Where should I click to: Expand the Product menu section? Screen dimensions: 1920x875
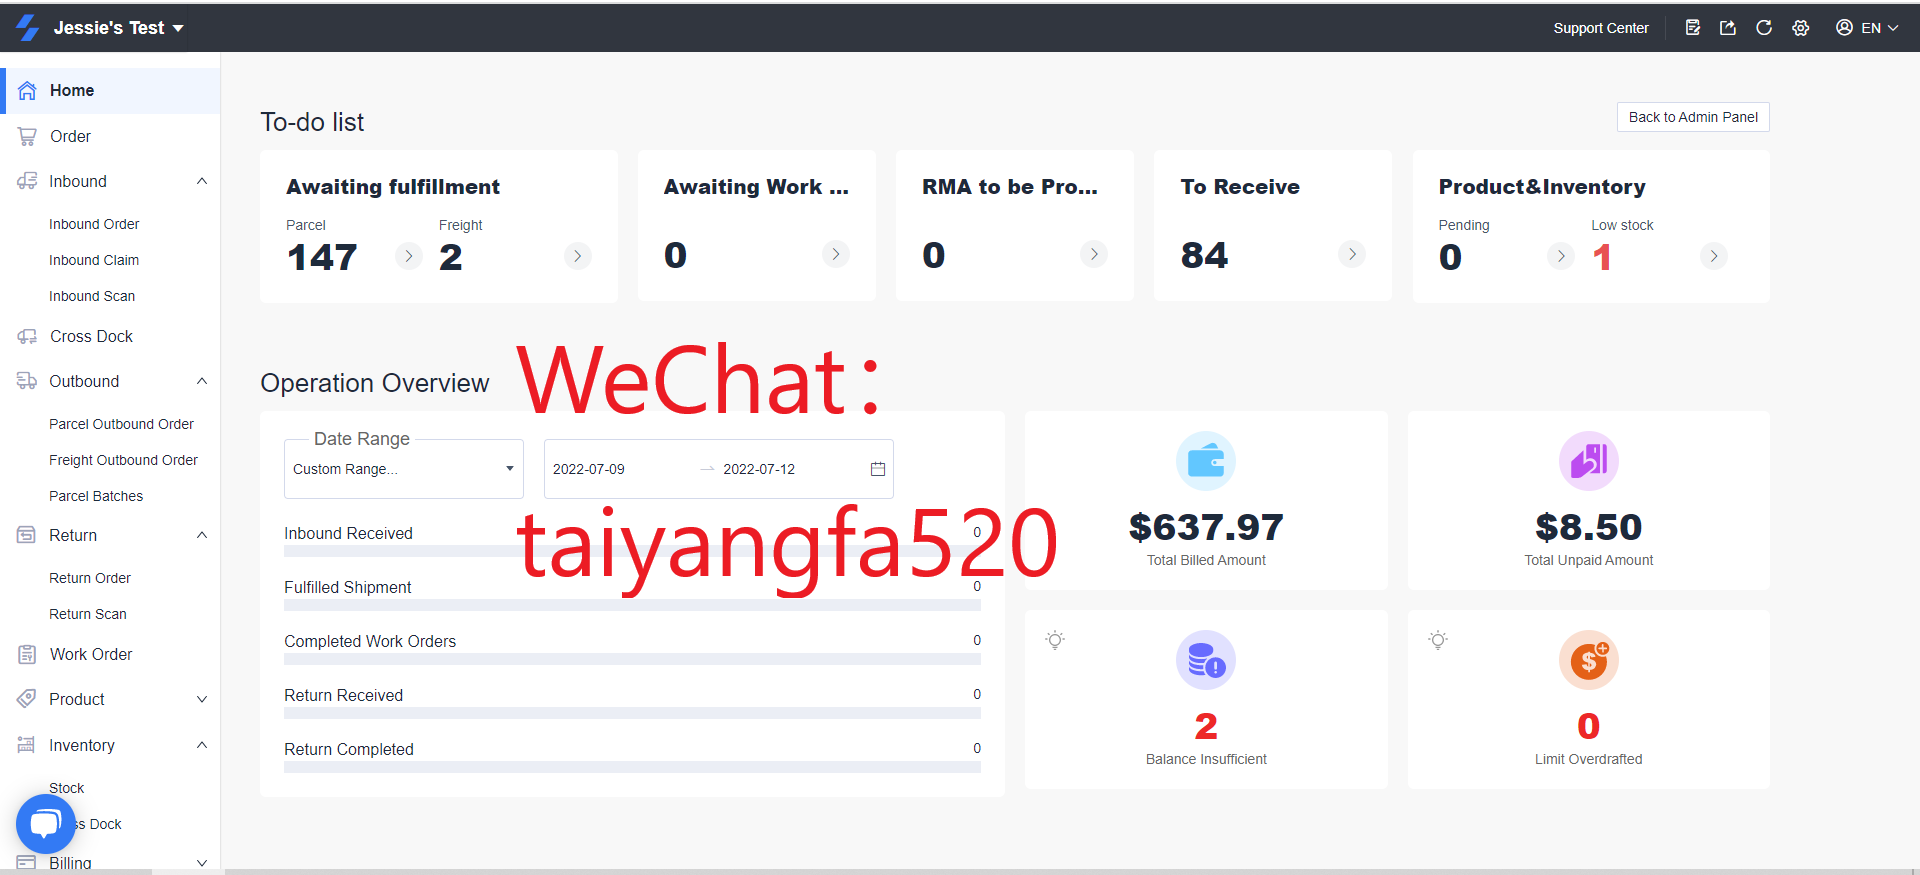[201, 699]
